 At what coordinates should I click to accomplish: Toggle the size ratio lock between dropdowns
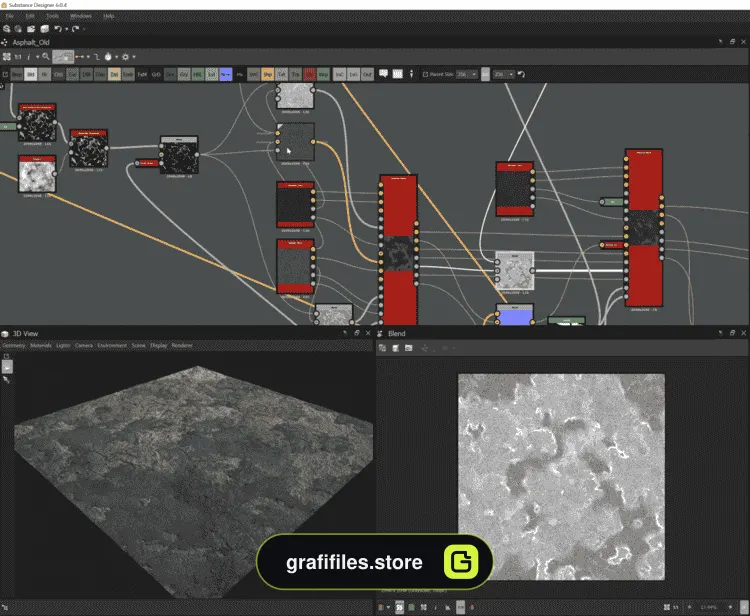(x=485, y=74)
